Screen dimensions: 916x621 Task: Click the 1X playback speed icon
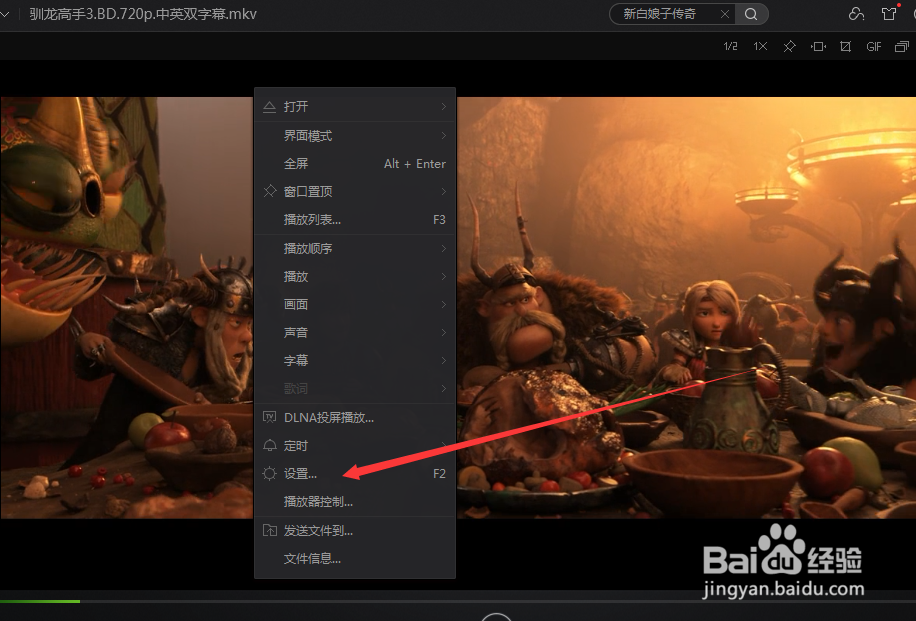click(761, 46)
